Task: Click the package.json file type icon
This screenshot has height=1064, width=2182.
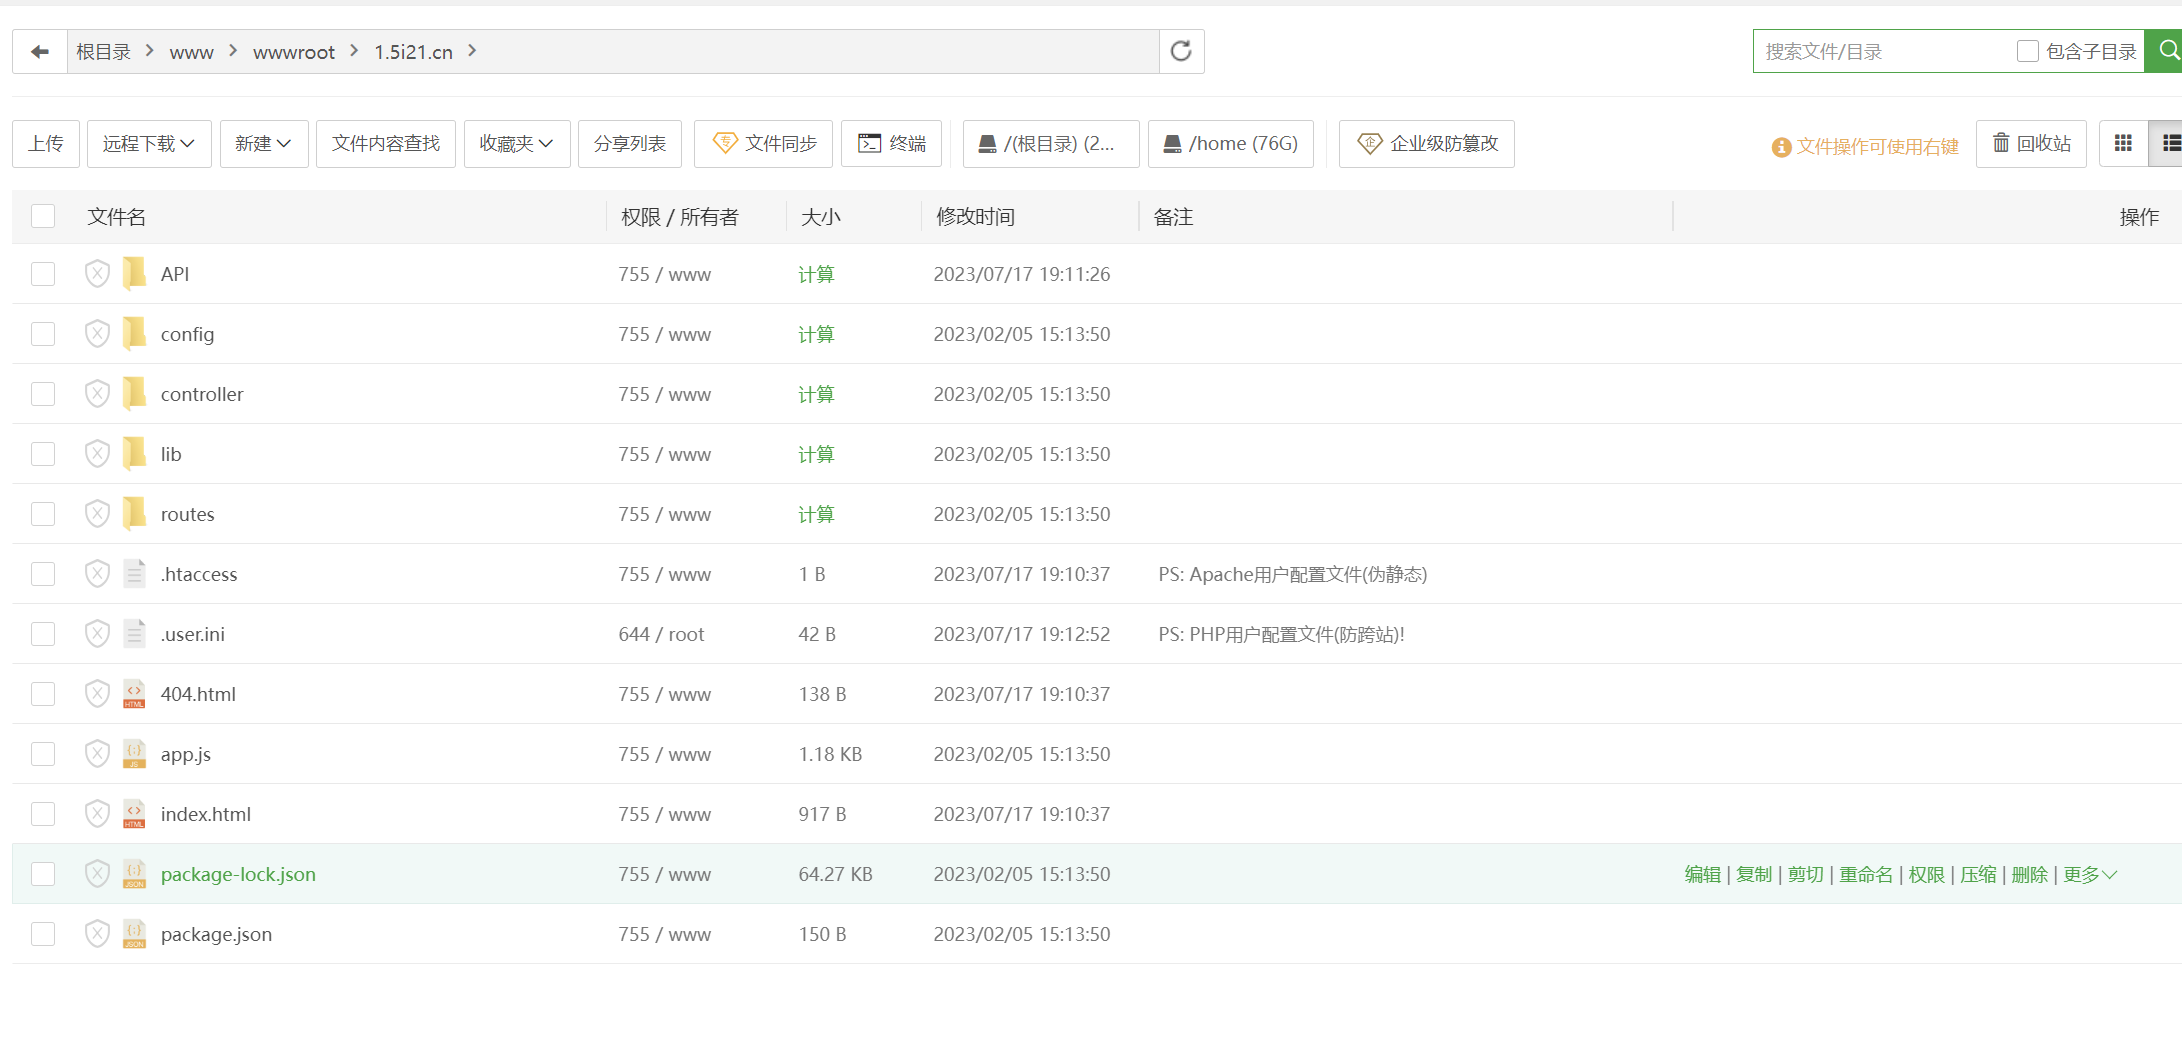Action: (x=134, y=934)
